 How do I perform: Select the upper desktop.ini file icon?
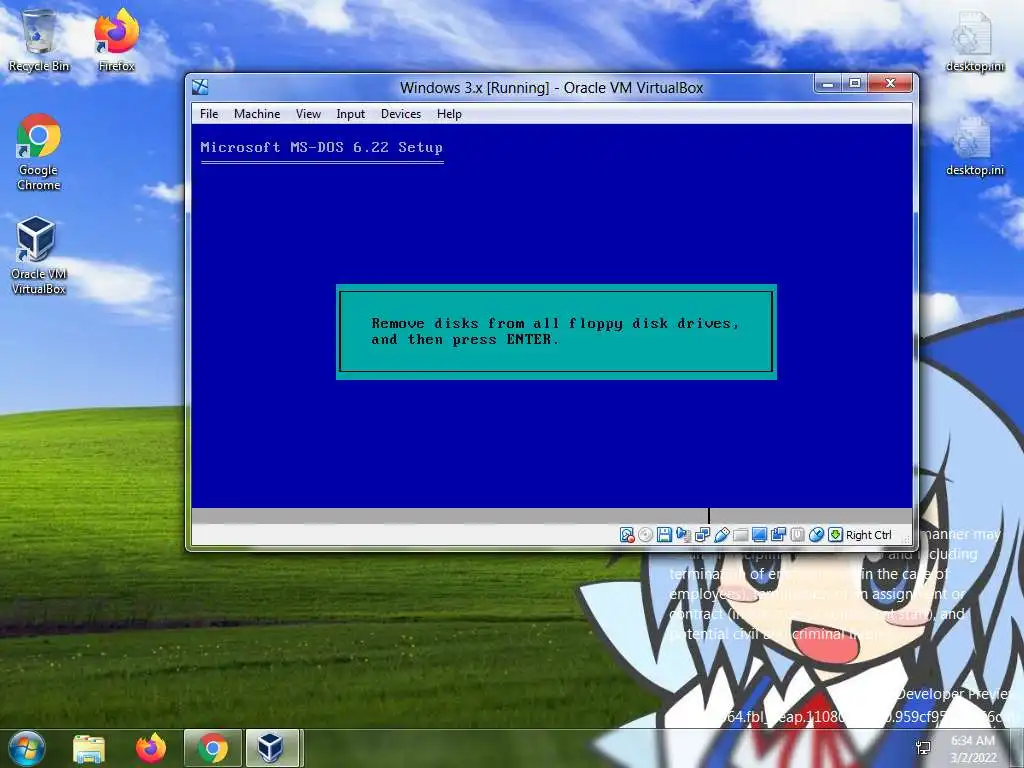click(x=974, y=42)
